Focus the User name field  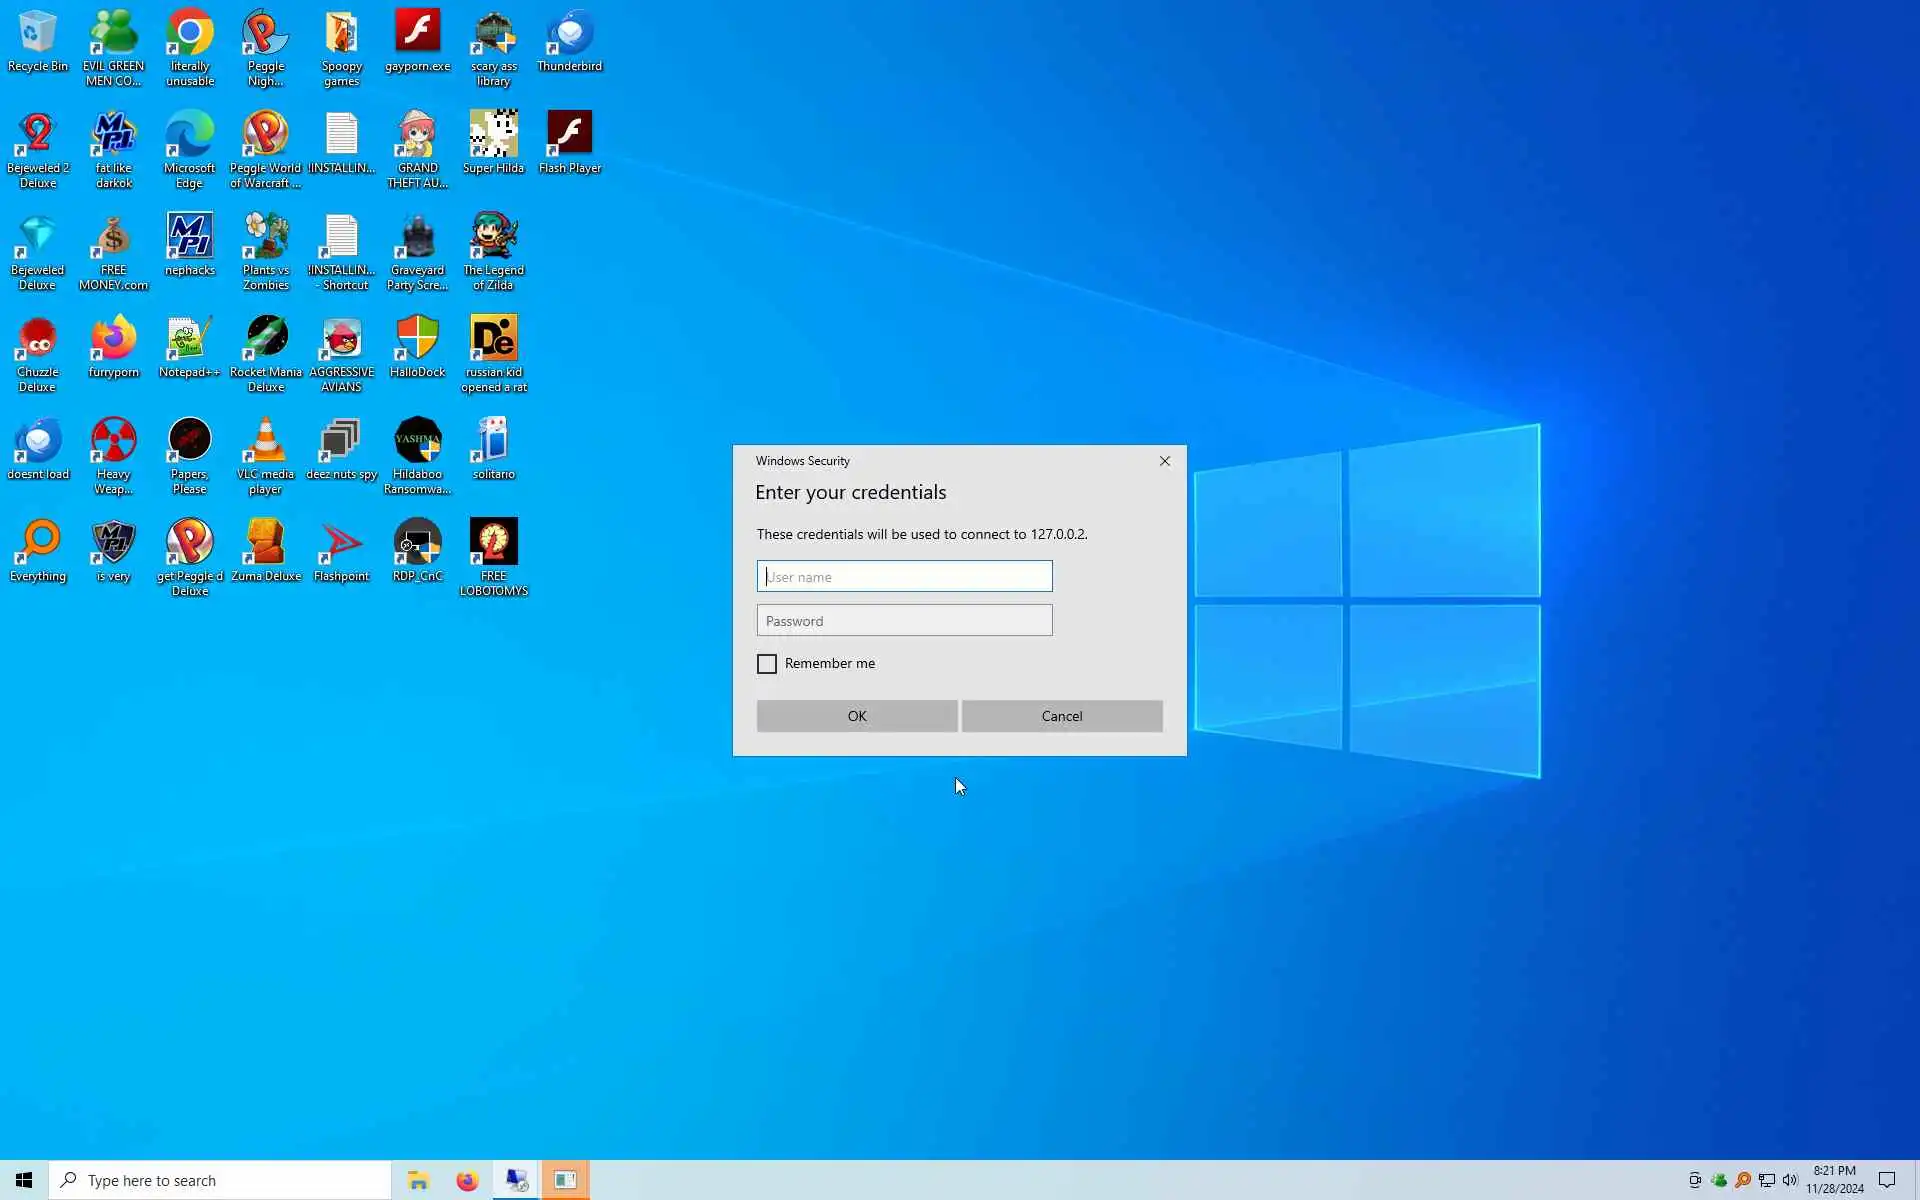point(904,576)
